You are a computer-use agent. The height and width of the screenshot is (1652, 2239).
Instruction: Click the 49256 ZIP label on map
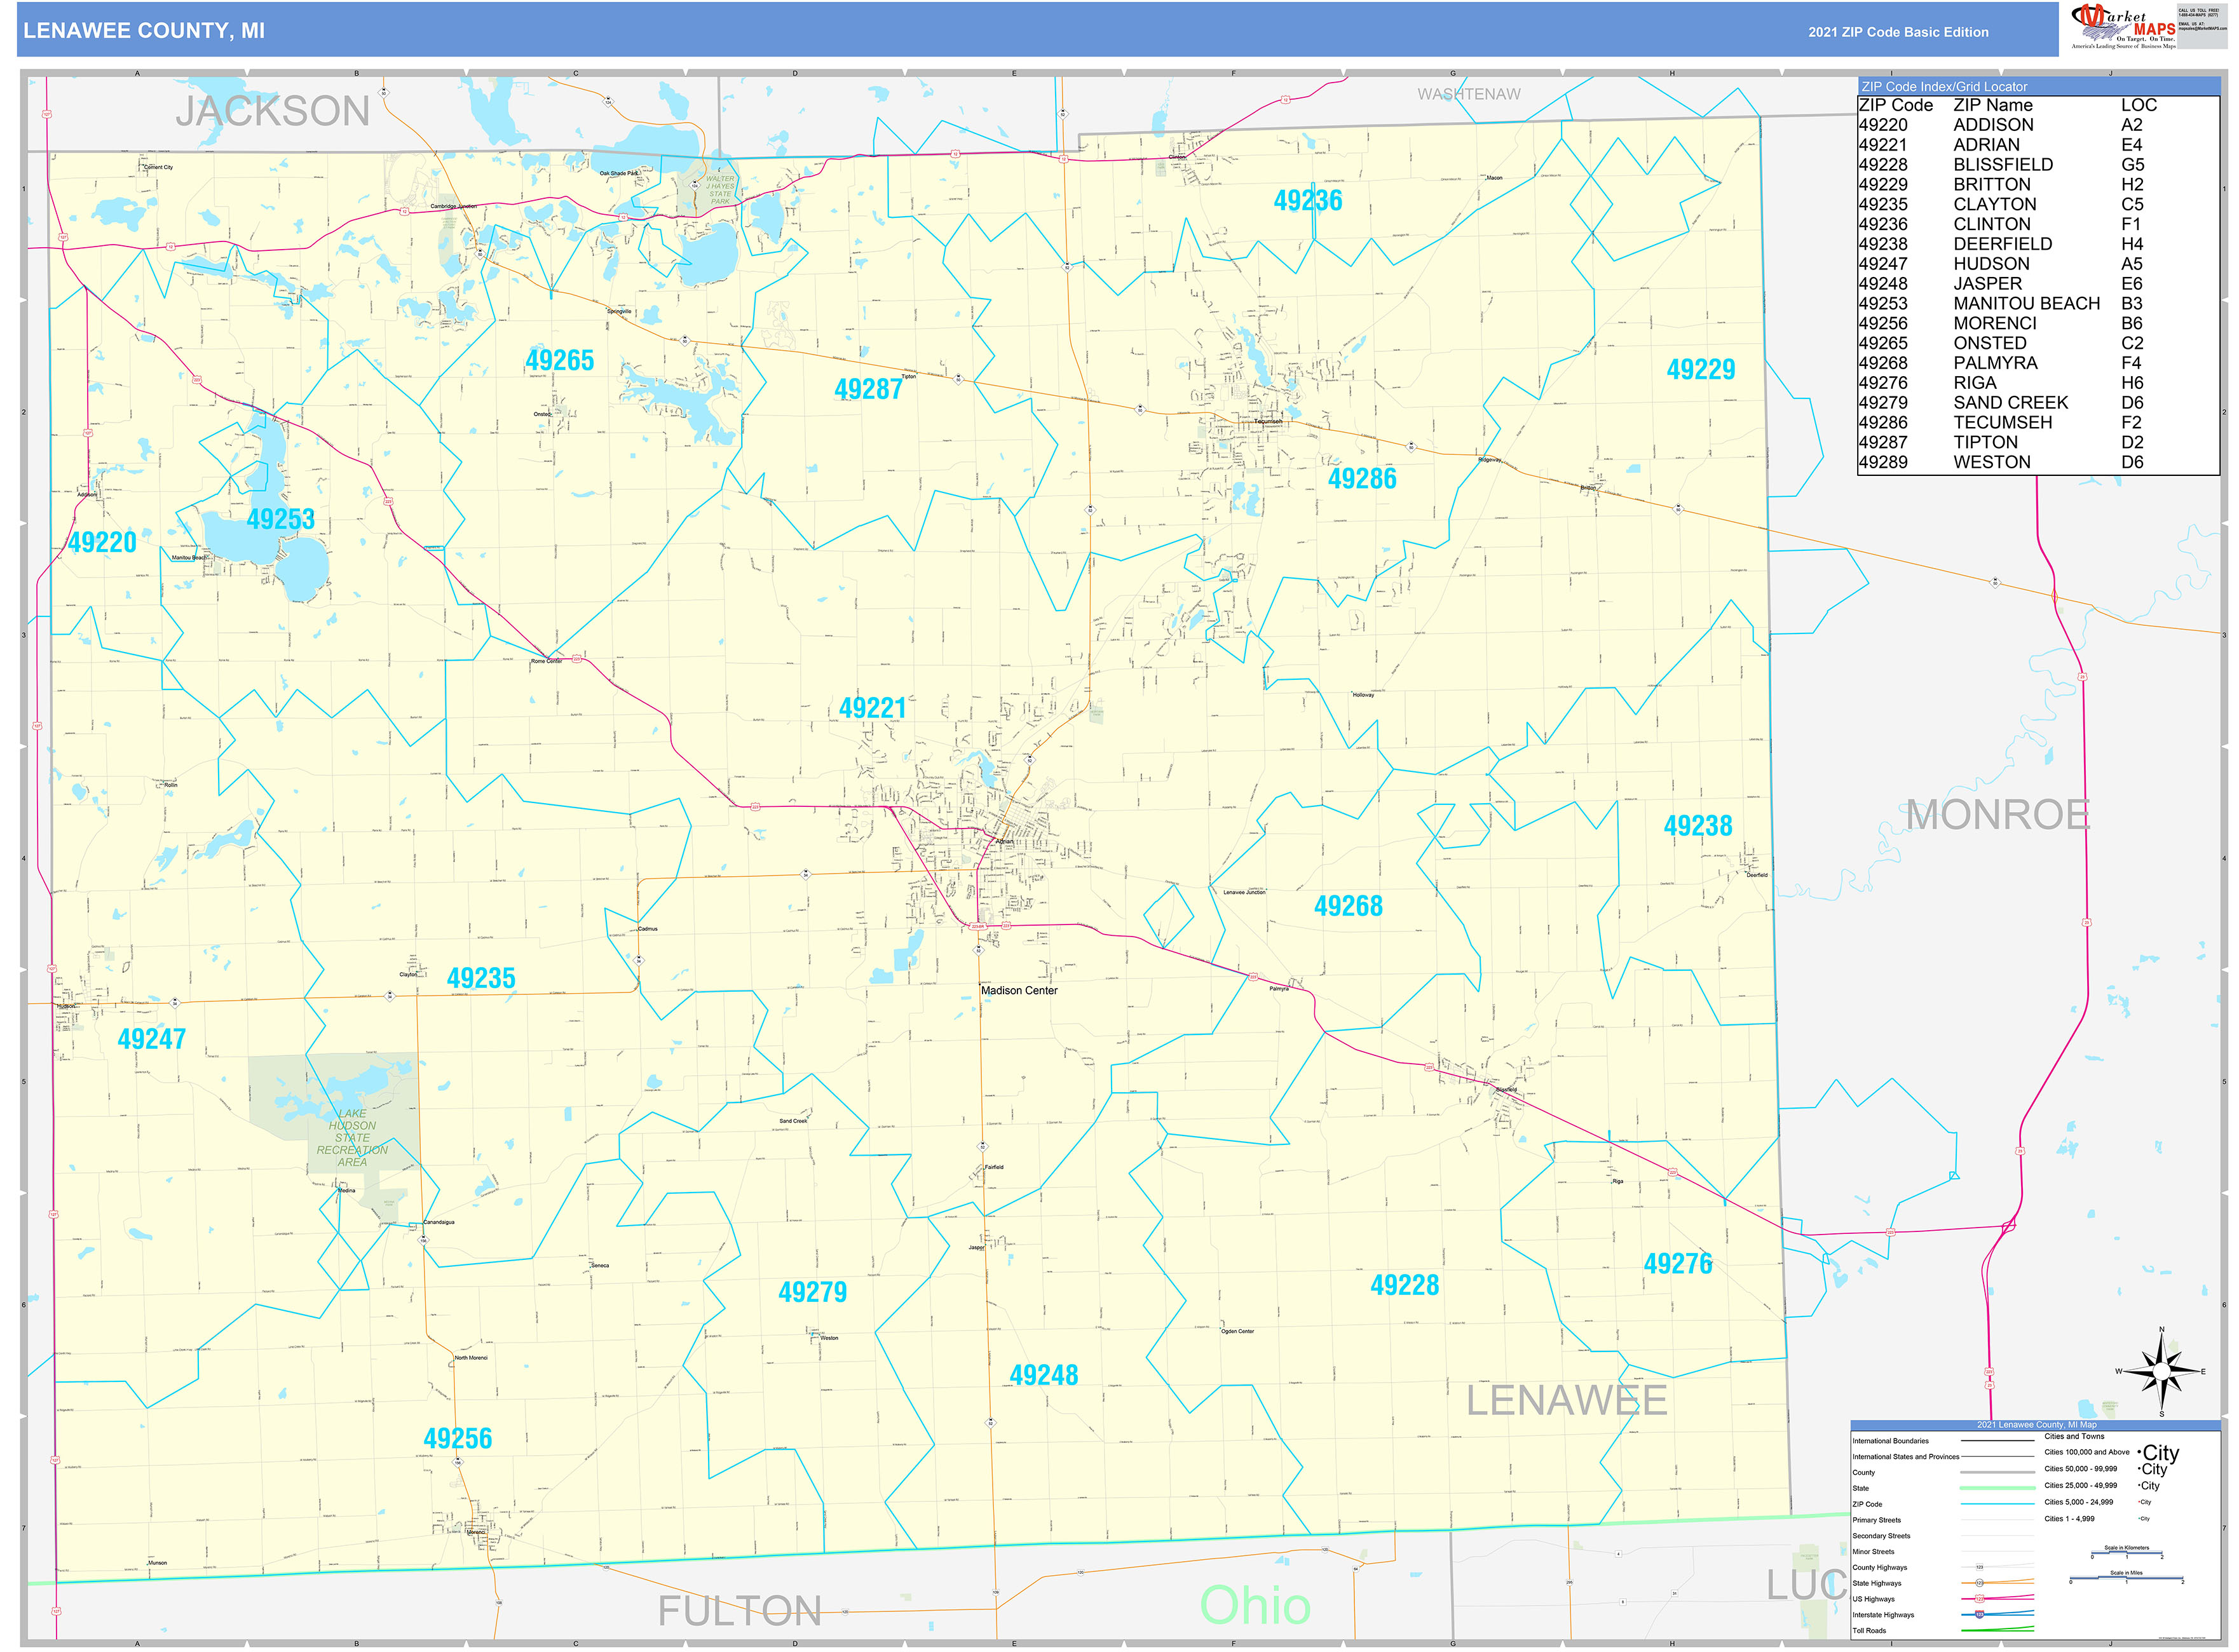click(x=458, y=1439)
